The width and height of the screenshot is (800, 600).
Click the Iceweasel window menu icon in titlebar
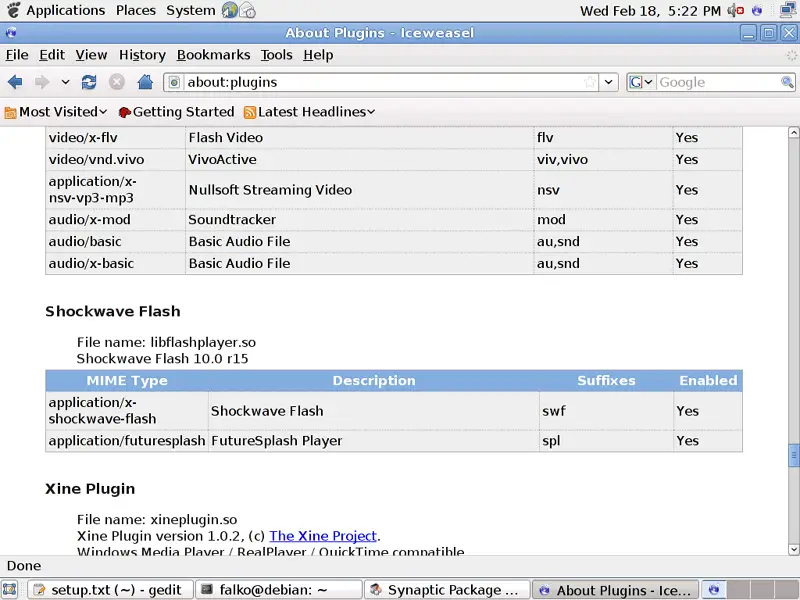[11, 33]
